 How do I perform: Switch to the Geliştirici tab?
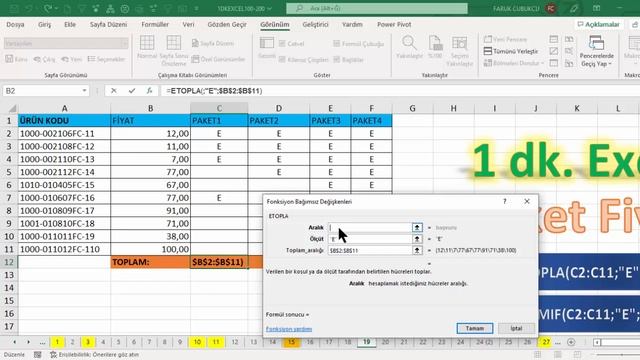pos(315,24)
